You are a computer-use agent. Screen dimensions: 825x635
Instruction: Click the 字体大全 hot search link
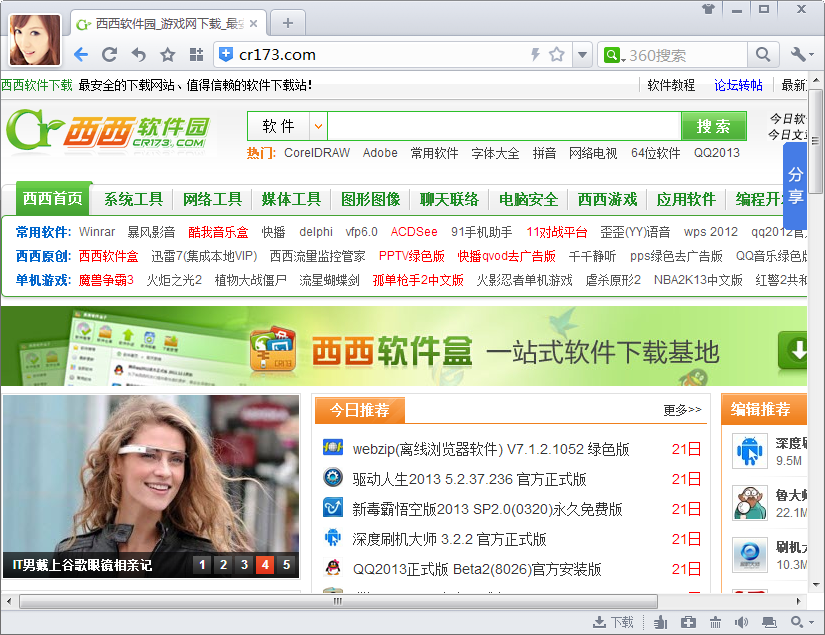point(495,153)
